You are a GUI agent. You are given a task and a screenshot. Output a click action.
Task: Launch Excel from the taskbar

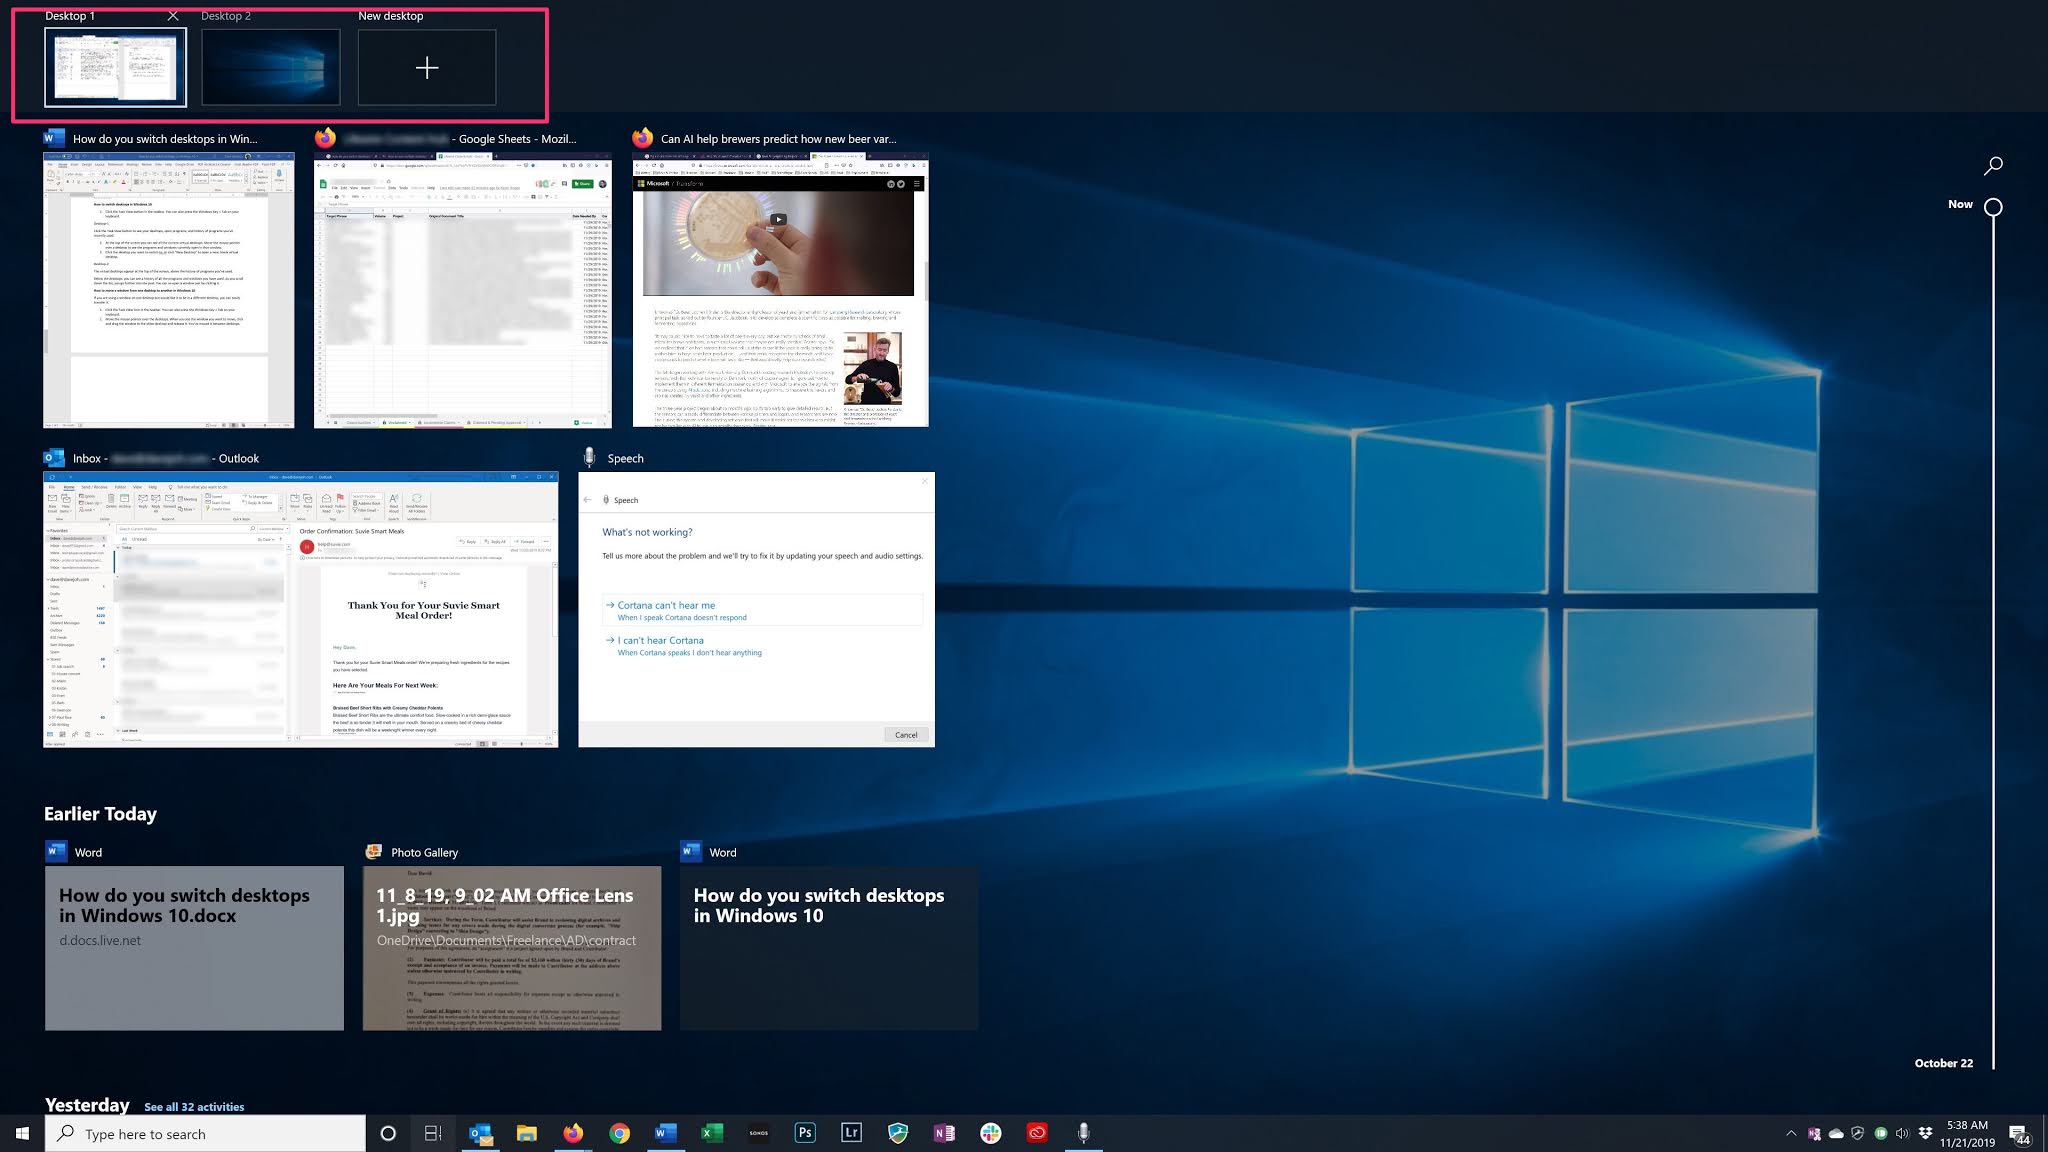(712, 1133)
